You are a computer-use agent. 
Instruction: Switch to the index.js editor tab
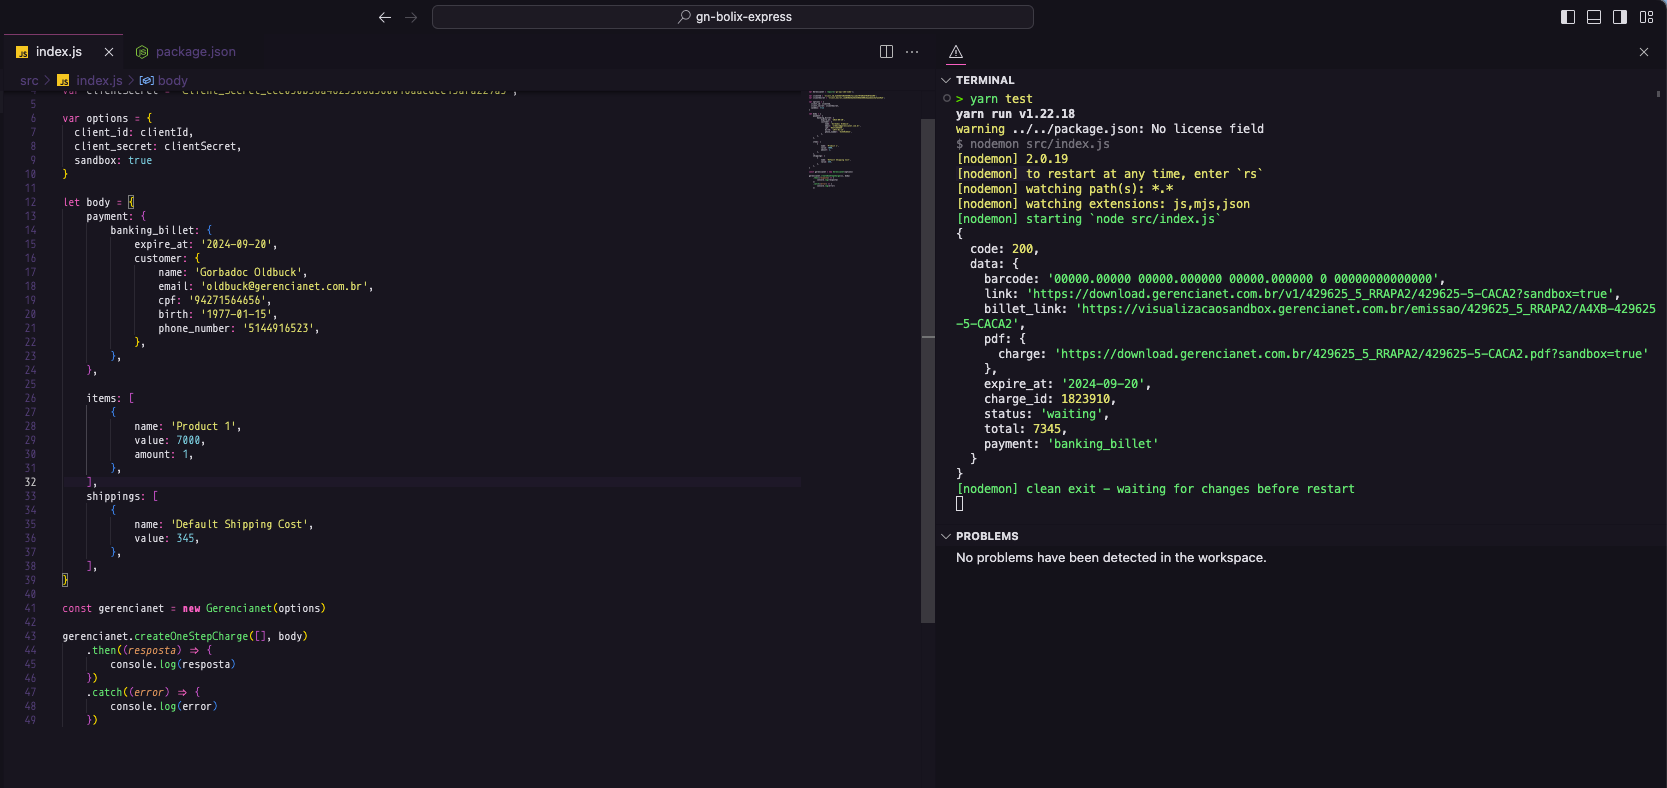click(x=58, y=52)
